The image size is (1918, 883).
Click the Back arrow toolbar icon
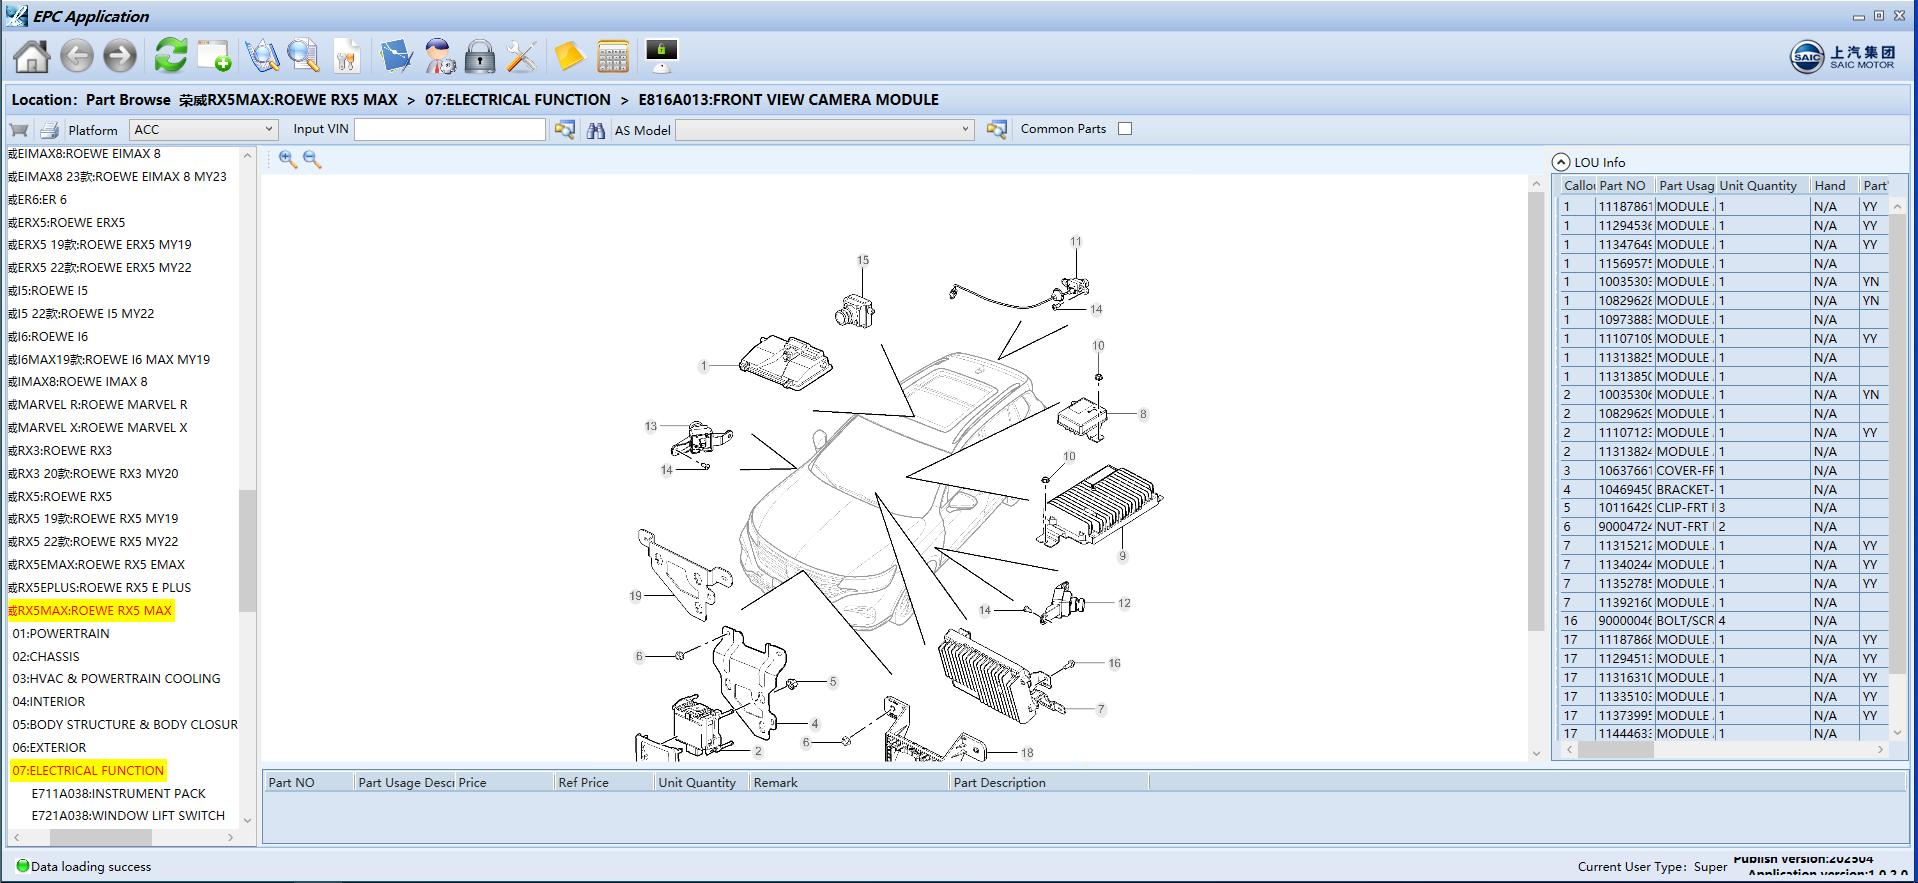point(77,56)
